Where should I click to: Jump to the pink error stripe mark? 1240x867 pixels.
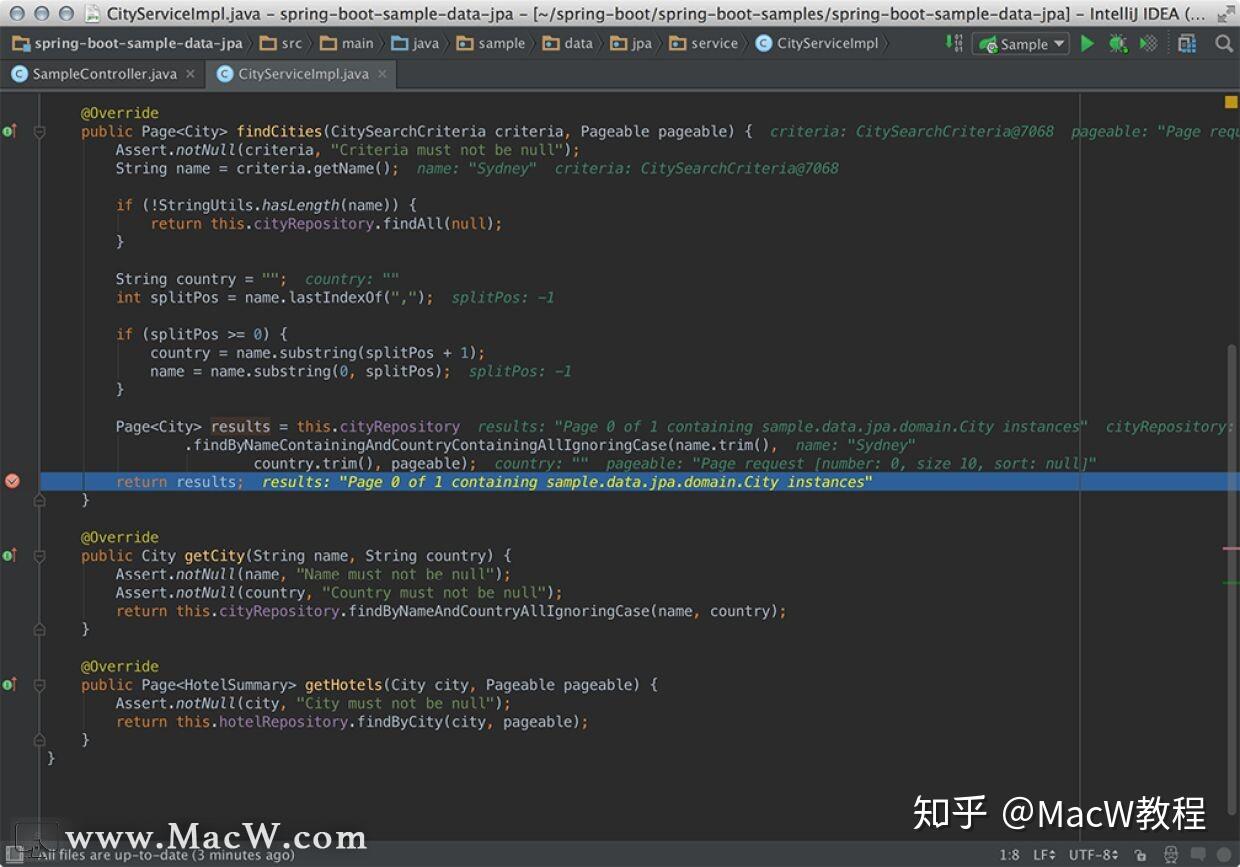pos(1231,548)
